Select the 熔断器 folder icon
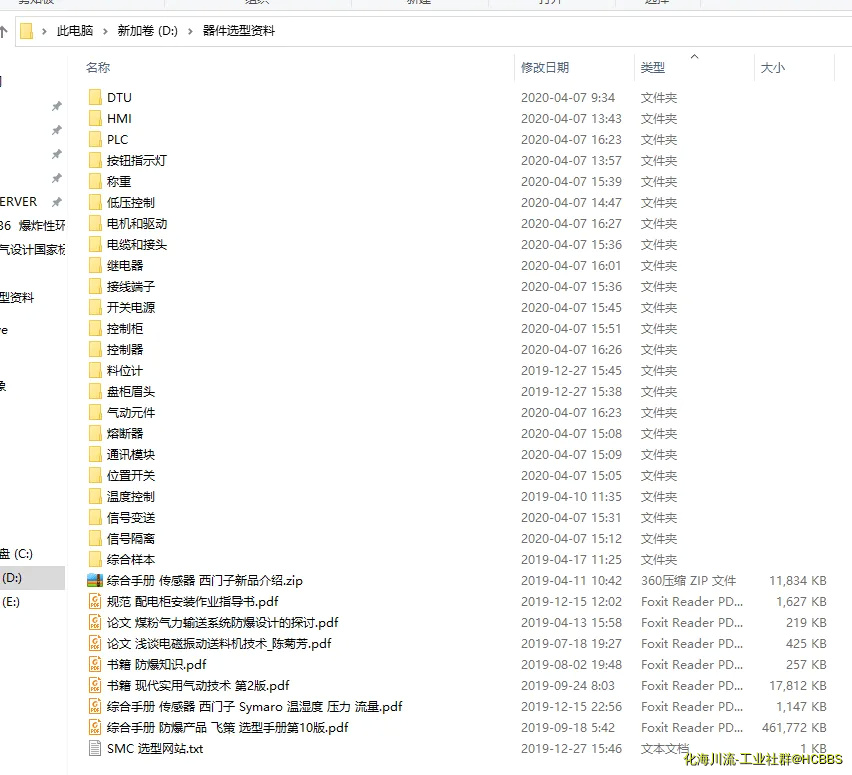 click(95, 434)
